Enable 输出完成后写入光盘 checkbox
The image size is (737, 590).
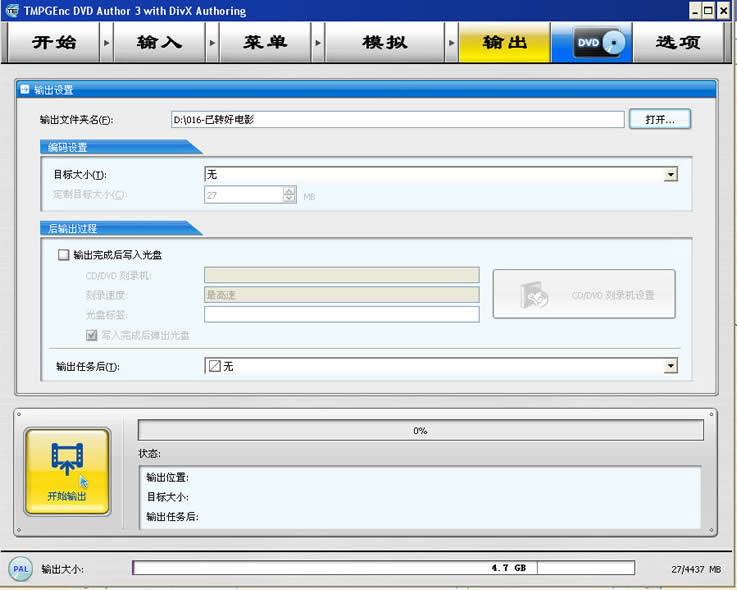(x=63, y=255)
